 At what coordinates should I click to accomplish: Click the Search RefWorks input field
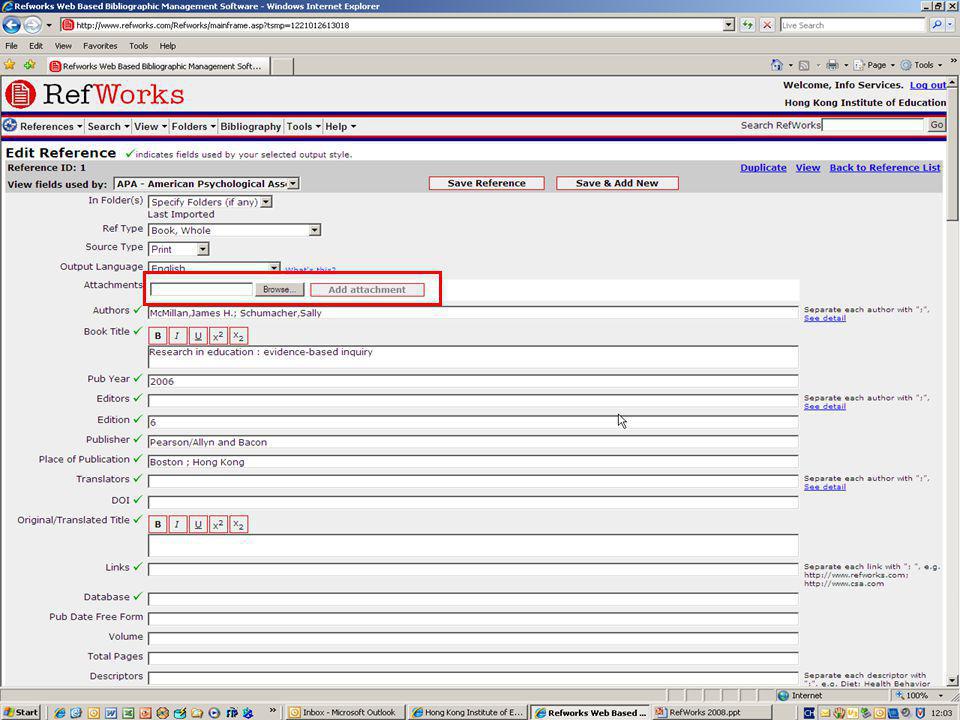[x=872, y=125]
